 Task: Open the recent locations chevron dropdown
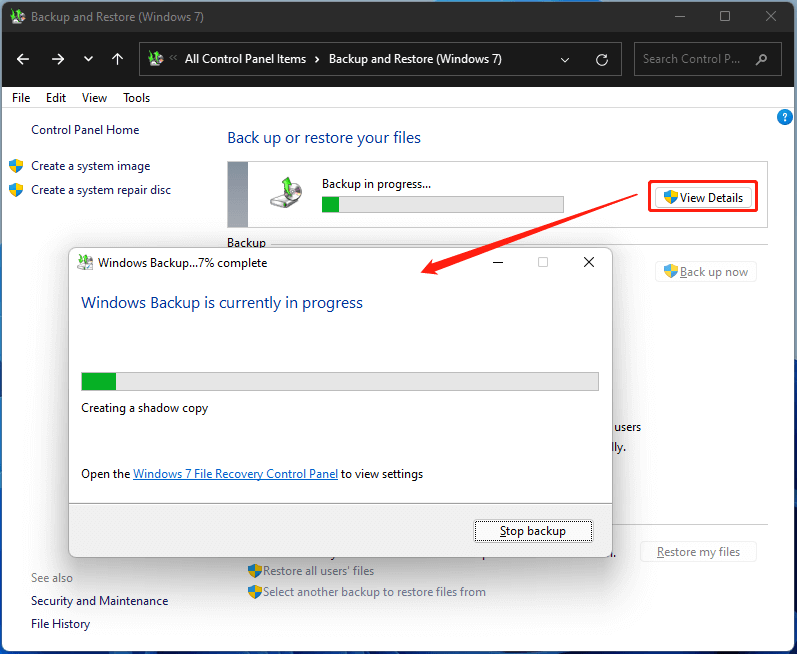tap(89, 59)
